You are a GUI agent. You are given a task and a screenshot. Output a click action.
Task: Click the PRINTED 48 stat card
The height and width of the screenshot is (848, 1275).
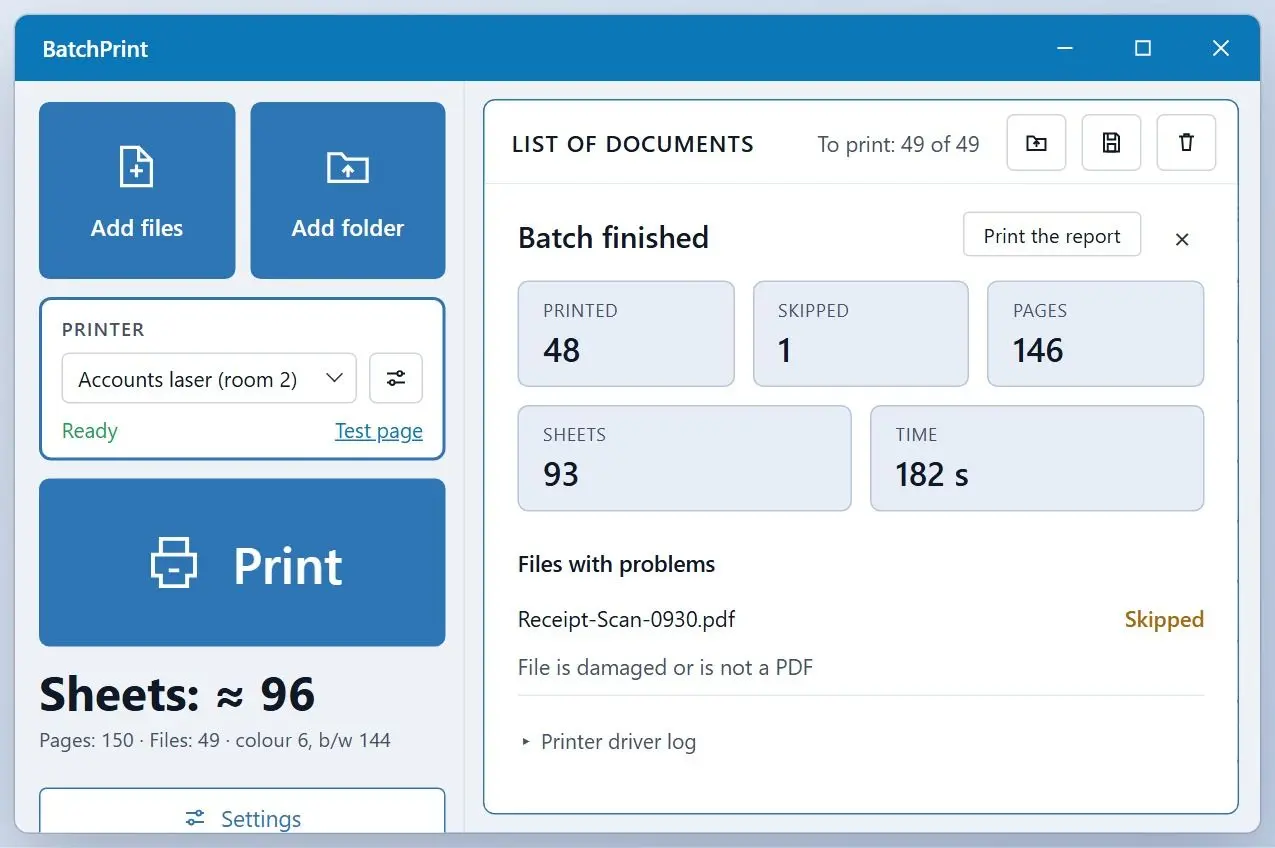point(626,333)
